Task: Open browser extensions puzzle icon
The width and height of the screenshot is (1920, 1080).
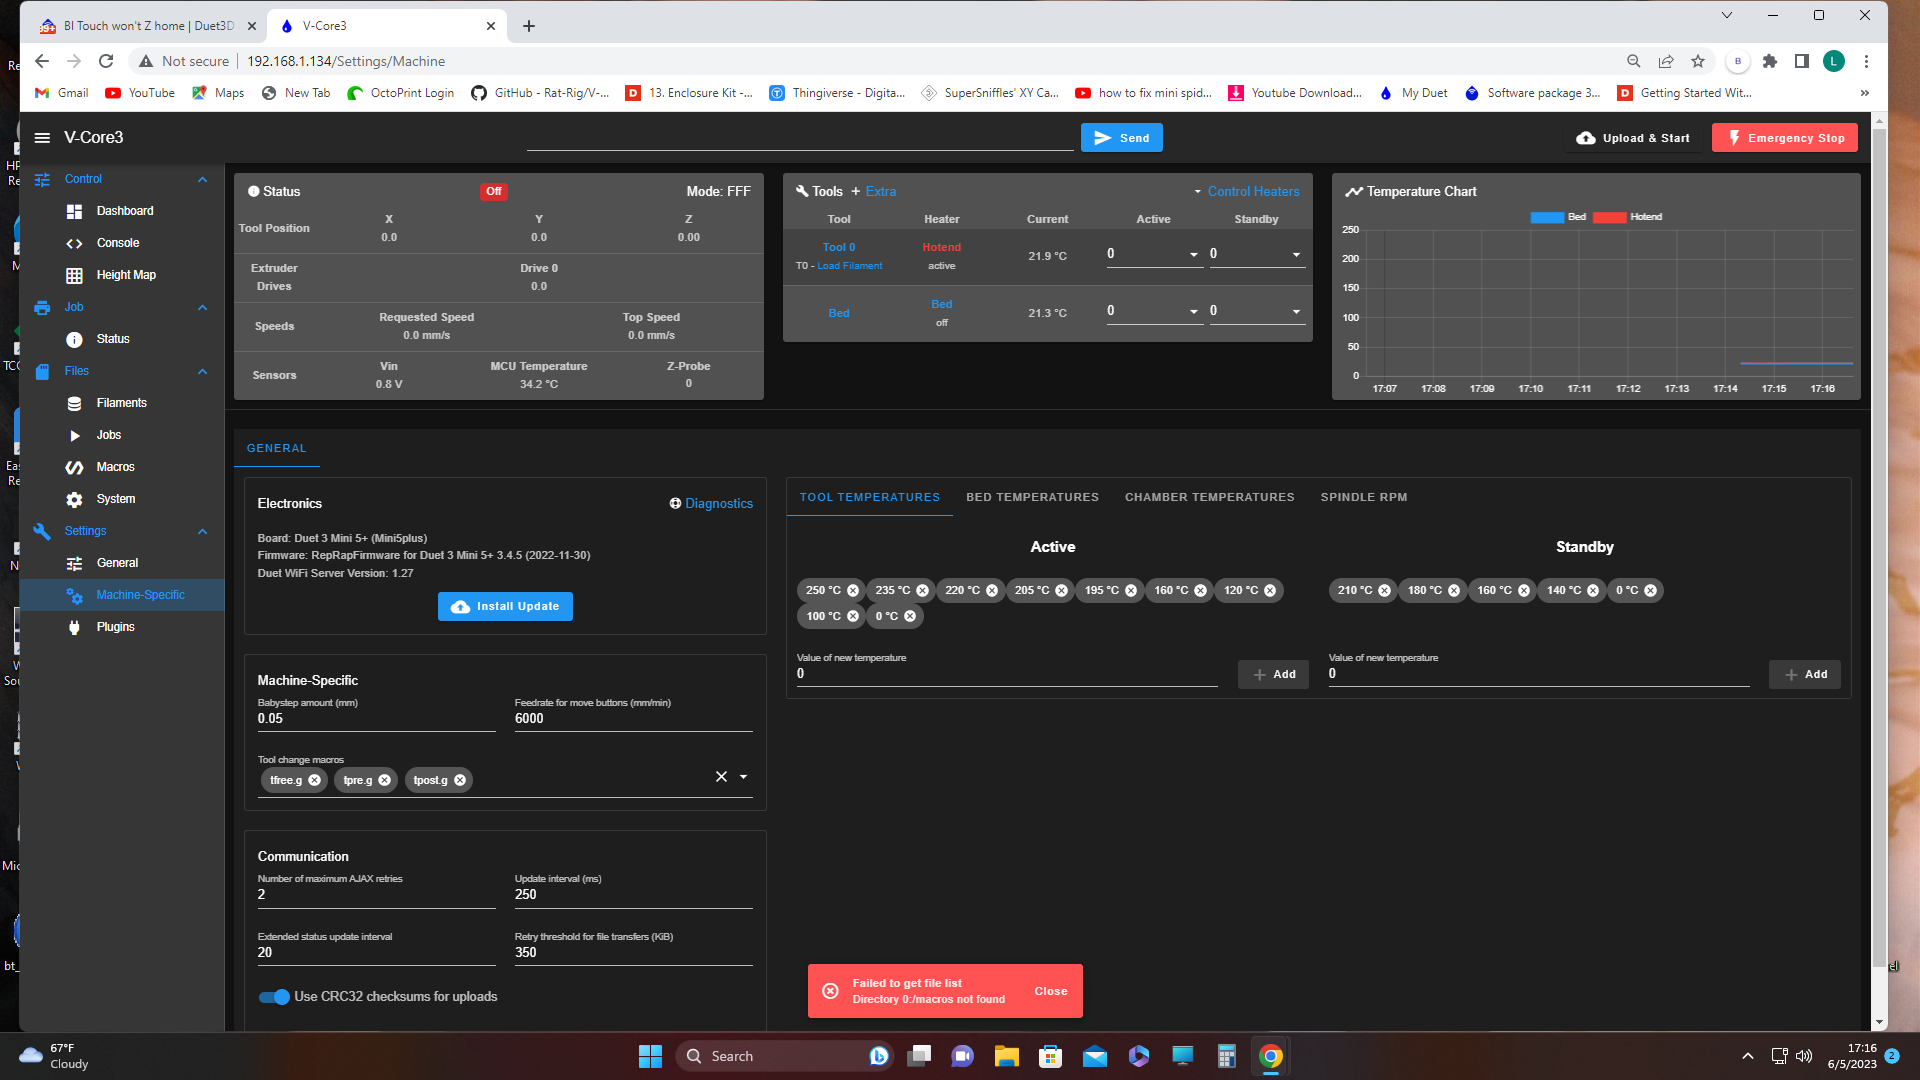Action: pyautogui.click(x=1770, y=61)
